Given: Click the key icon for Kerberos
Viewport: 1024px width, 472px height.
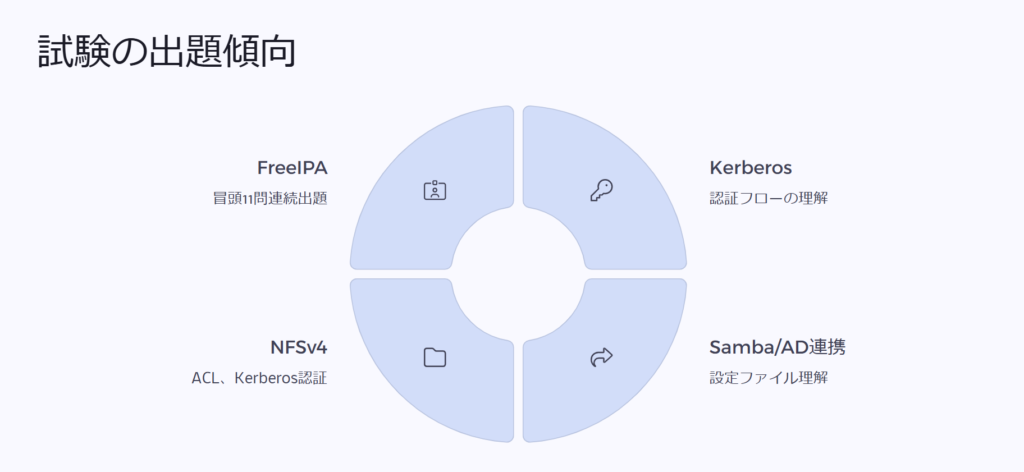Looking at the screenshot, I should point(601,190).
